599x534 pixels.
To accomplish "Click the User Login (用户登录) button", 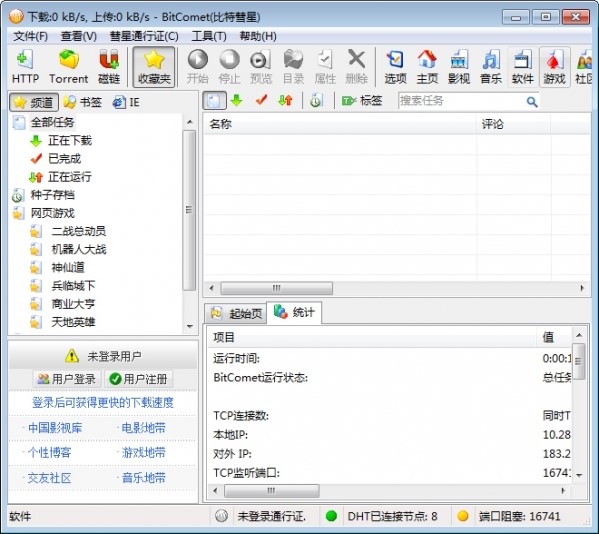I will tap(67, 379).
